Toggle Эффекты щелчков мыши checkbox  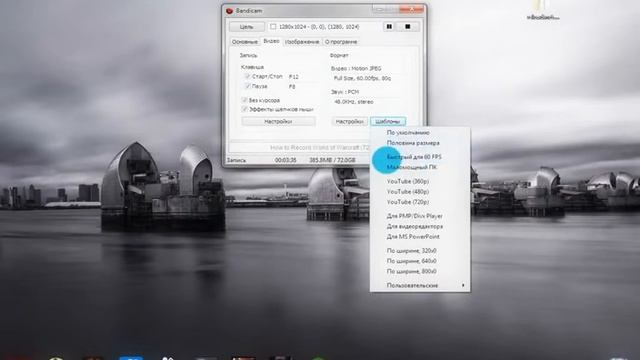click(x=244, y=109)
